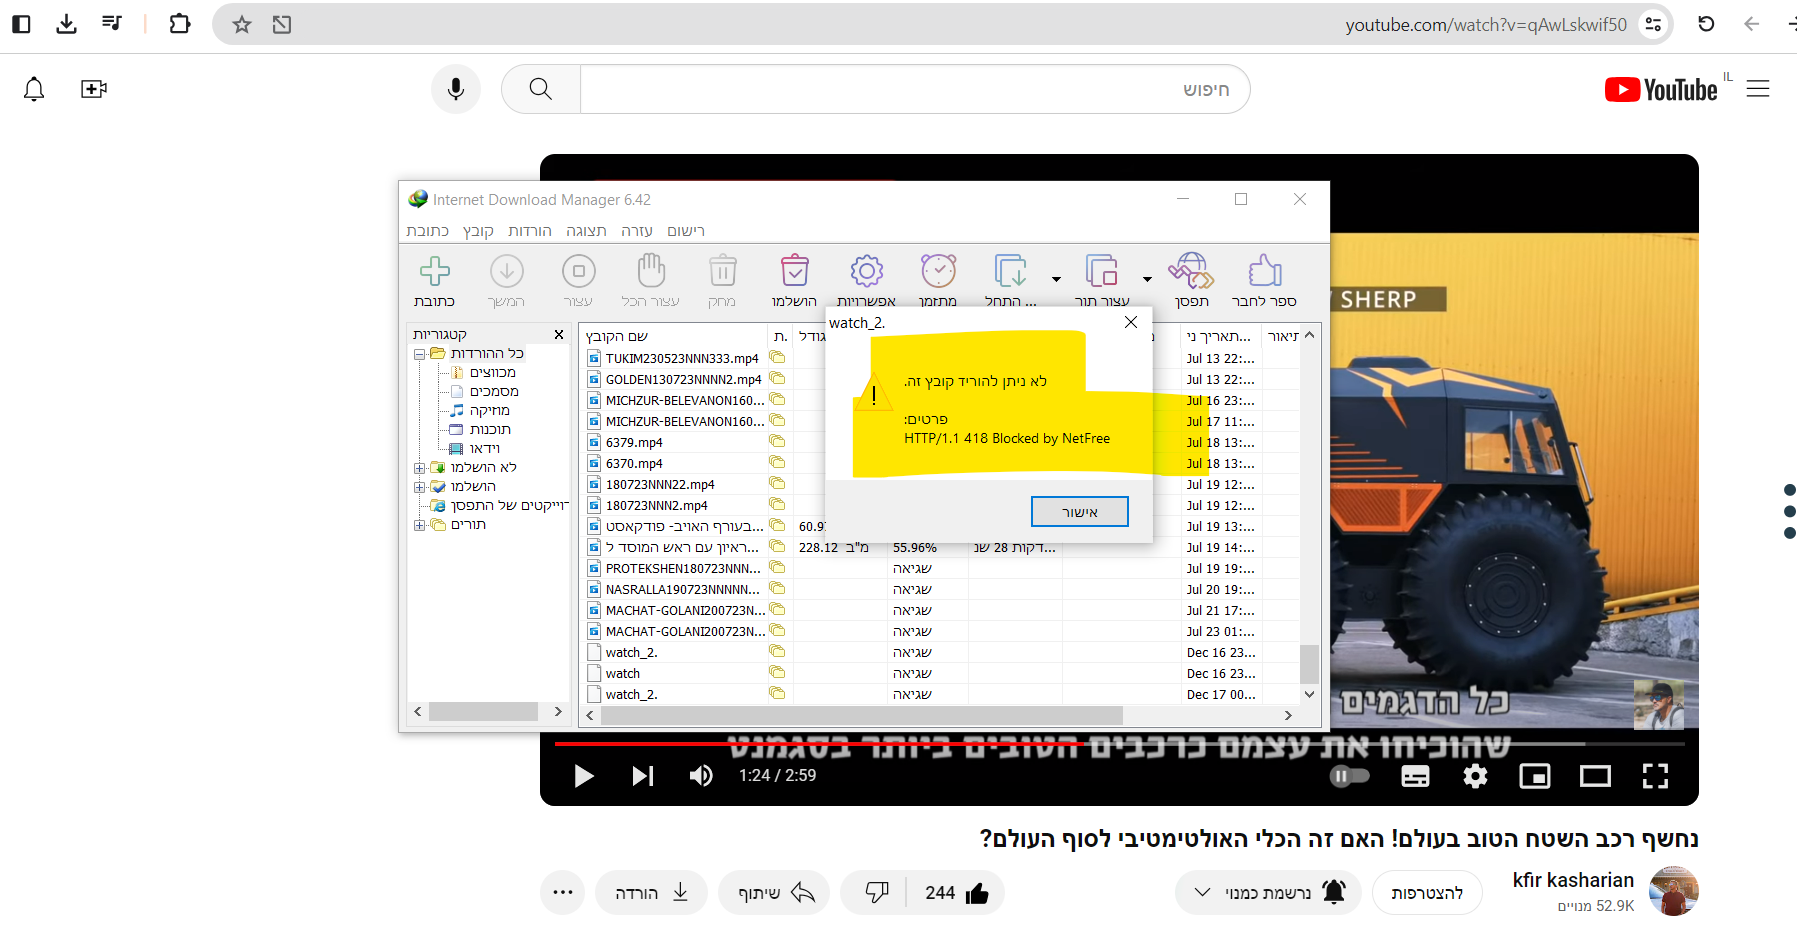Image resolution: width=1797 pixels, height=932 pixels.
Task: Open the קובץ menu in IDM
Action: click(478, 231)
